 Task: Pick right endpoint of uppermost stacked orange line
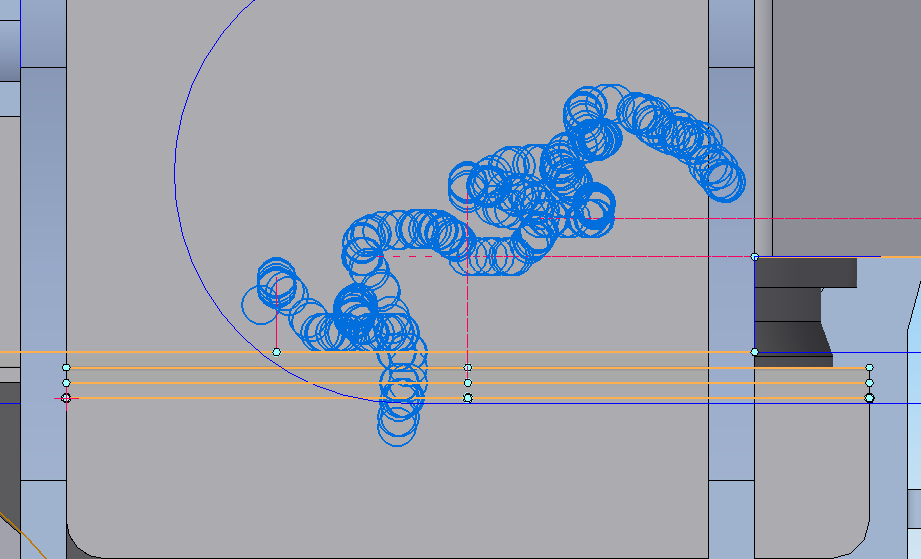pos(869,368)
